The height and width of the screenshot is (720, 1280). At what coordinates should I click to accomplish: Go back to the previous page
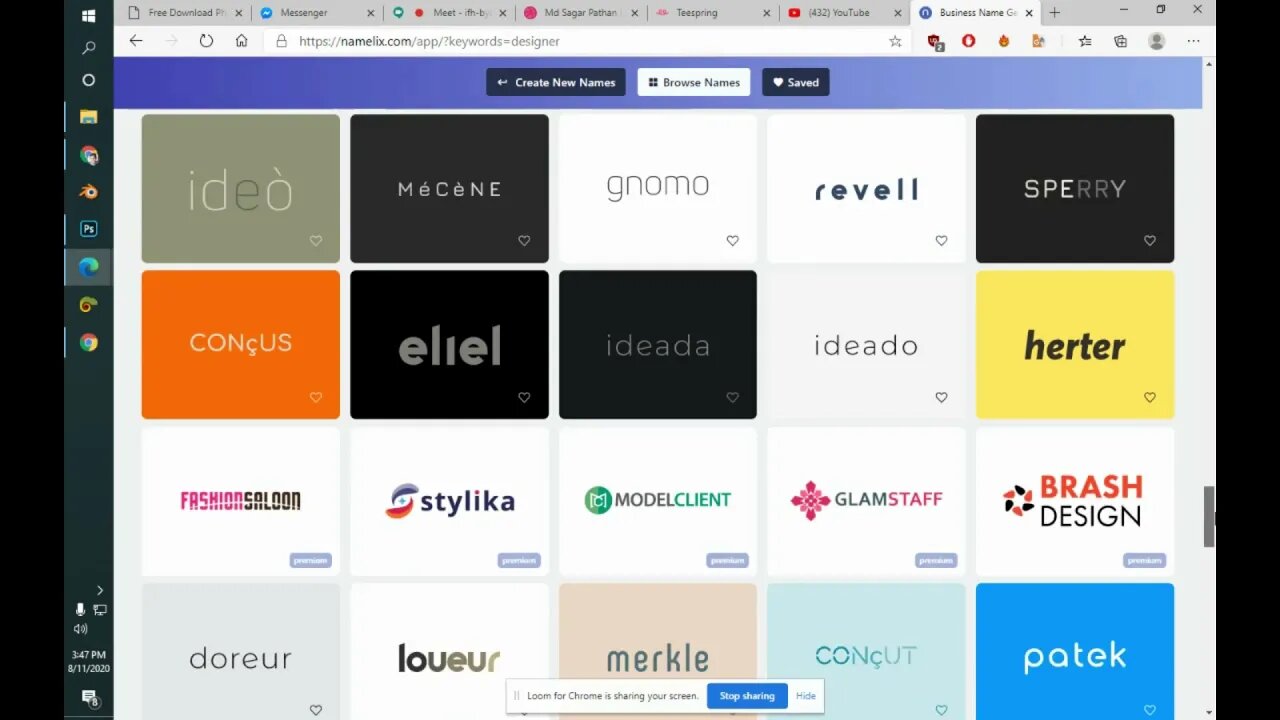pyautogui.click(x=136, y=41)
